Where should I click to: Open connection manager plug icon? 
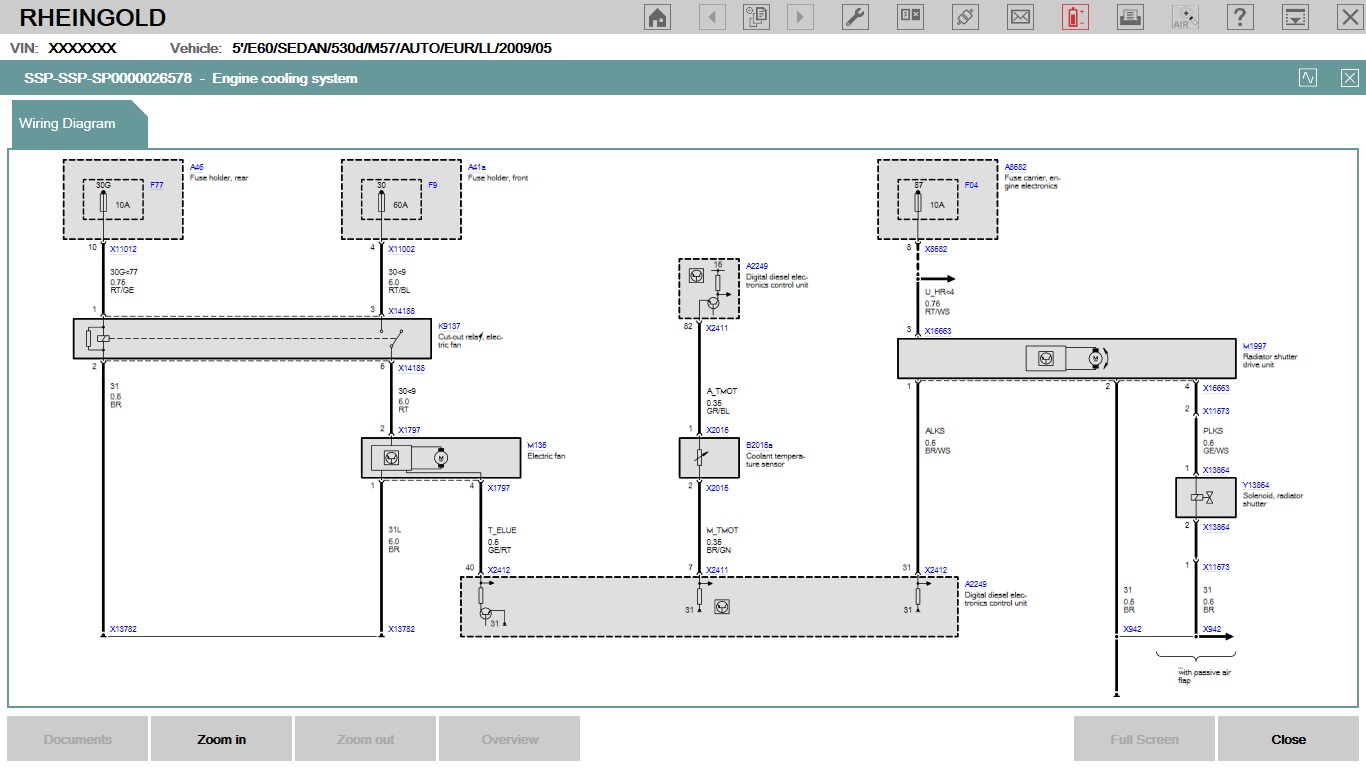(x=965, y=17)
